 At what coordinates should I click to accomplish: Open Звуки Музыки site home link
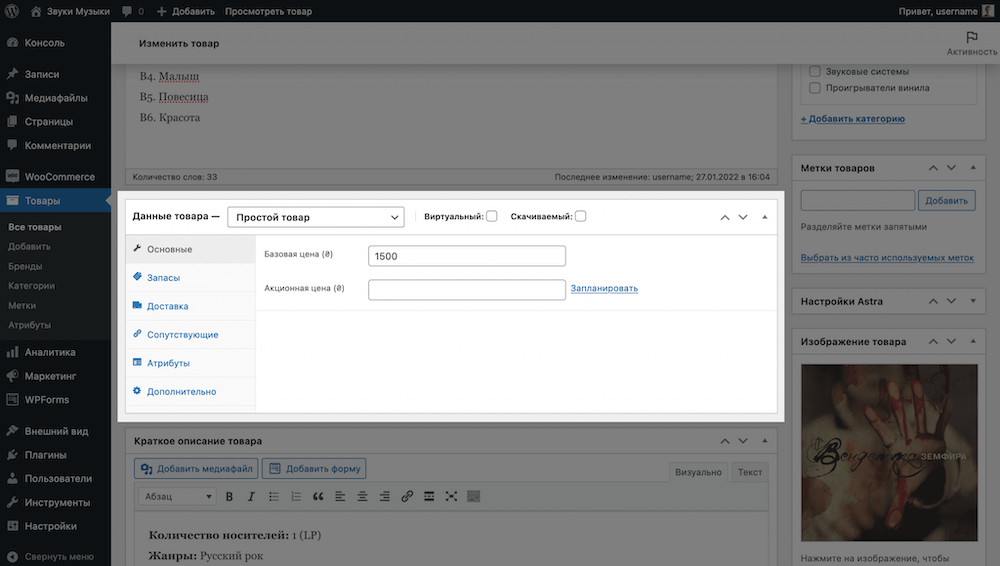(70, 11)
